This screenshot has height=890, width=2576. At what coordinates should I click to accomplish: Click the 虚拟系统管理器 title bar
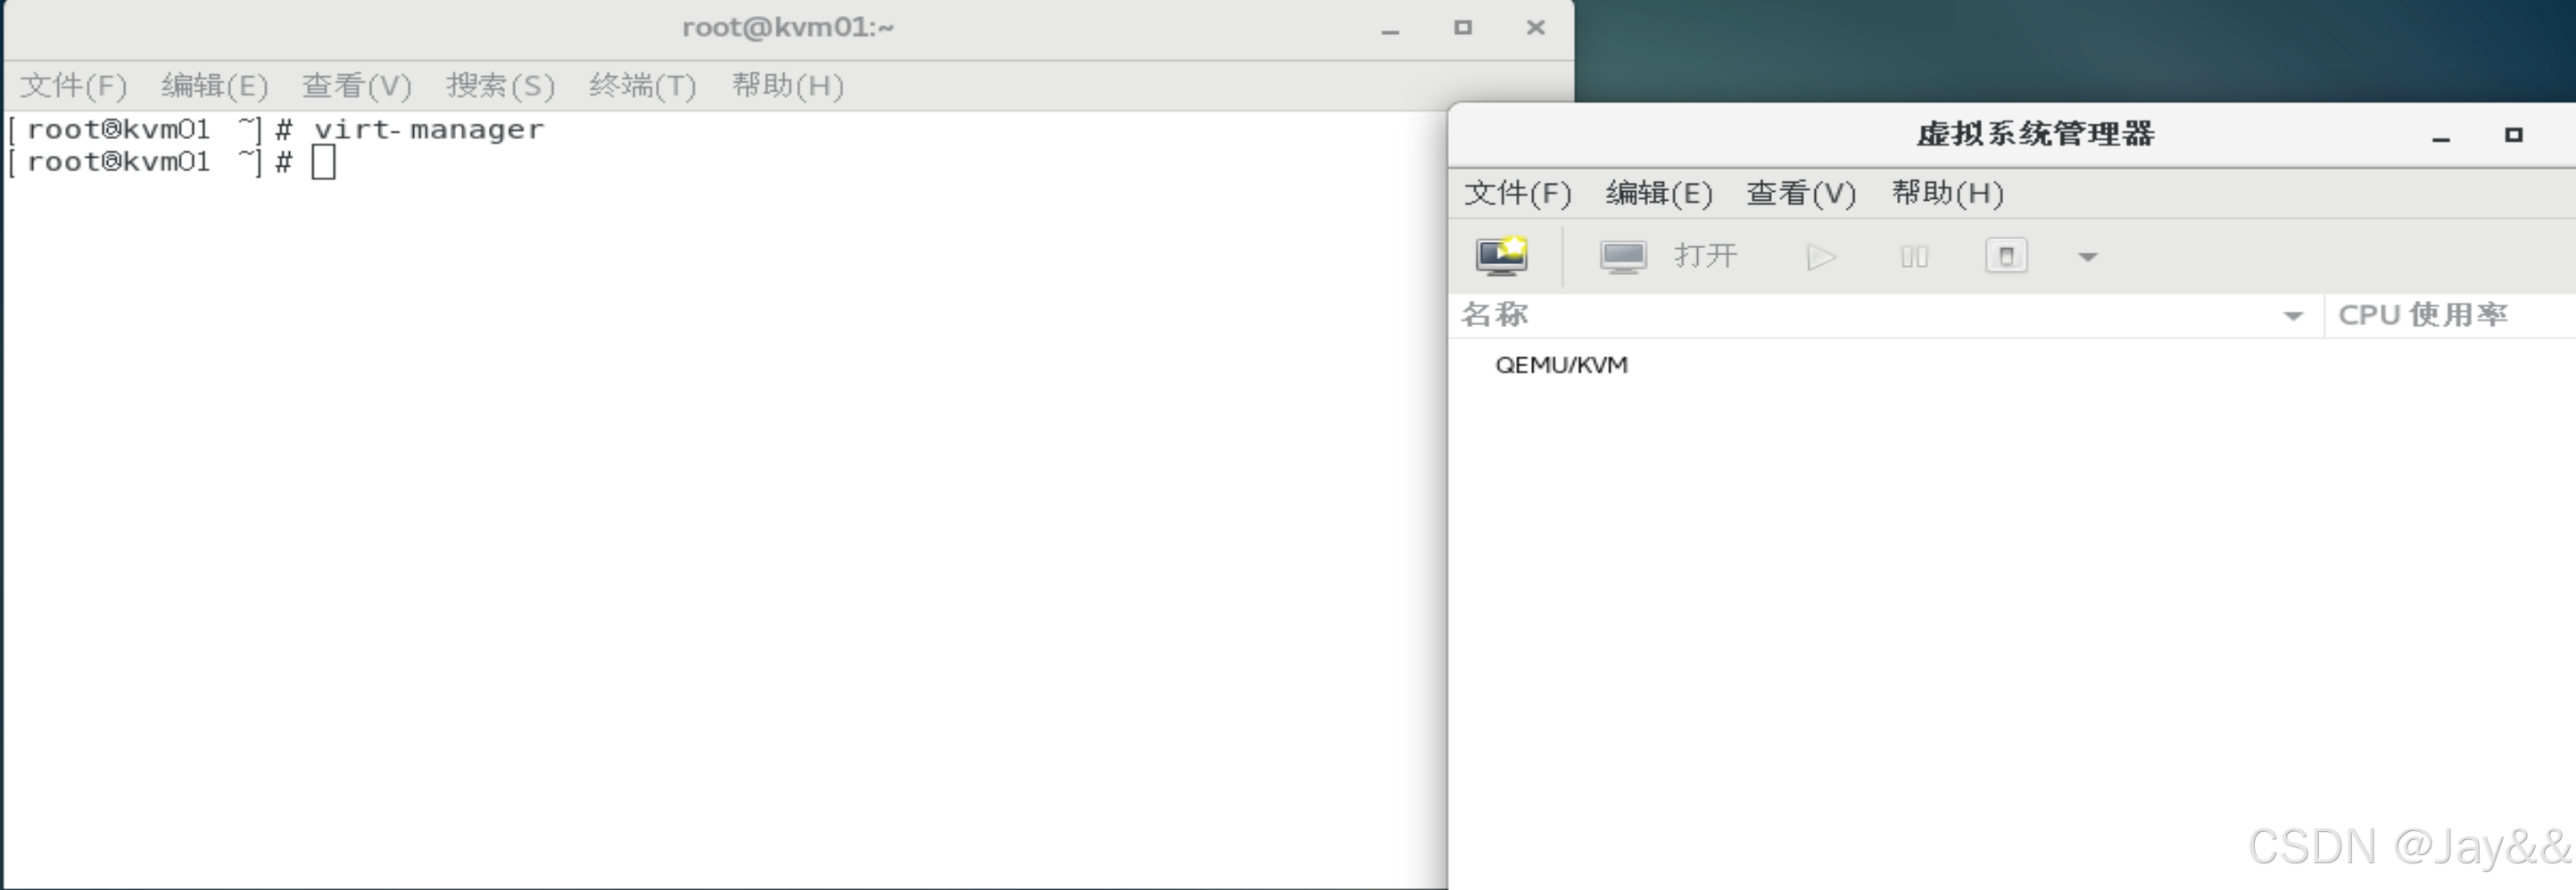click(x=2035, y=134)
